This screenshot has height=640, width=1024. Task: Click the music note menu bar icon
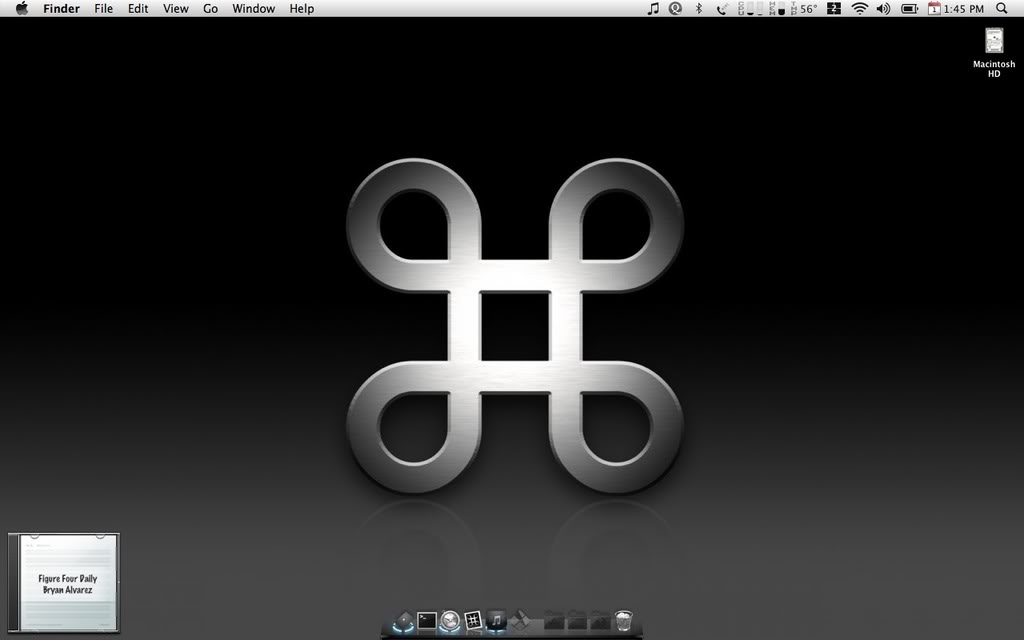[652, 8]
